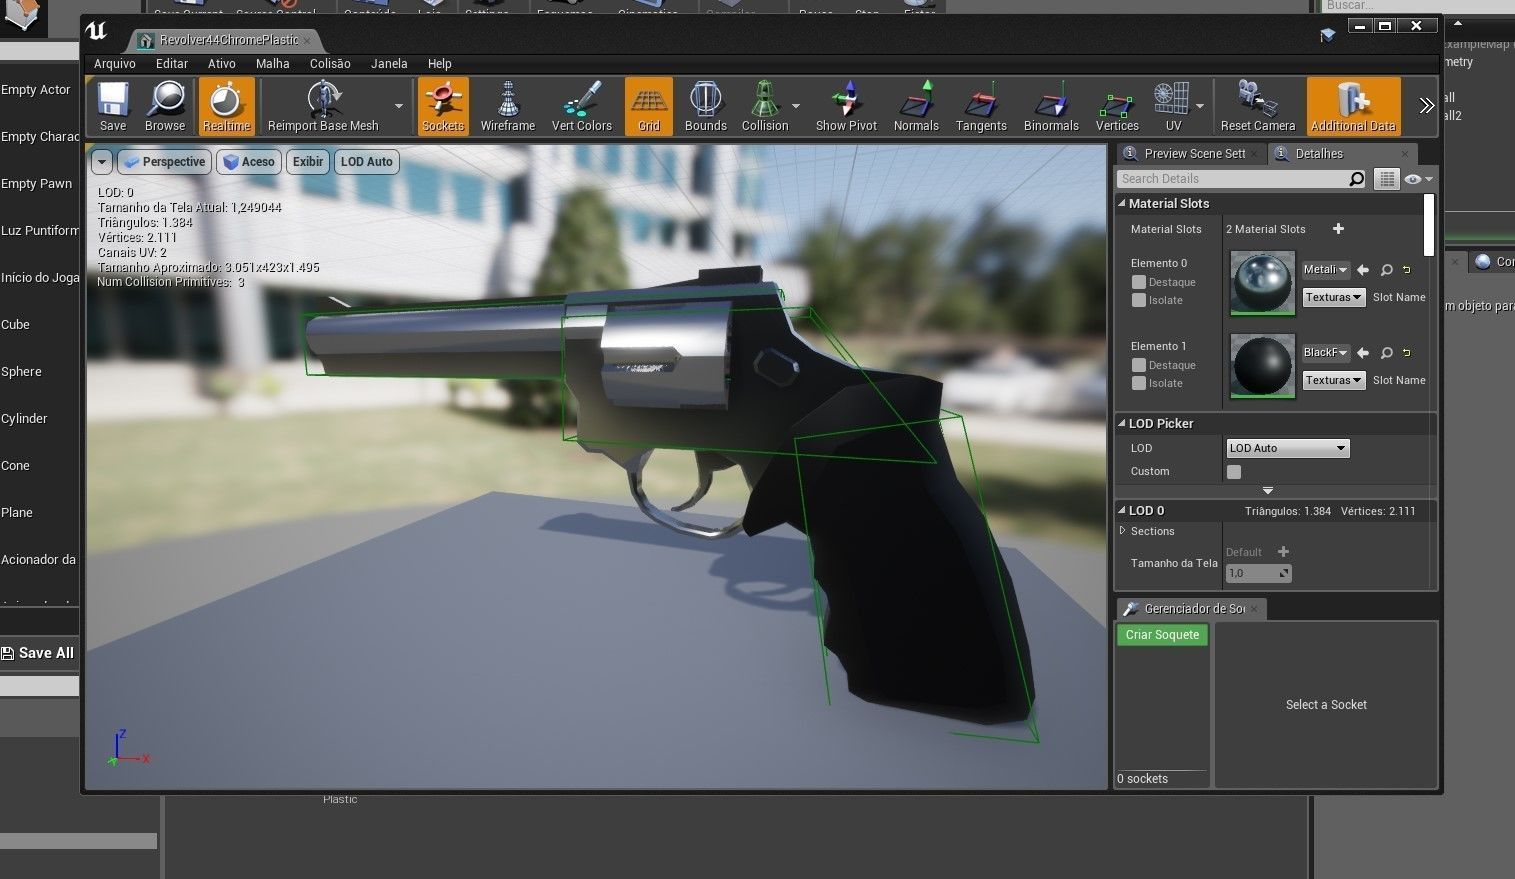Click the details property matrix grid icon
Viewport: 1515px width, 879px height.
click(1386, 179)
